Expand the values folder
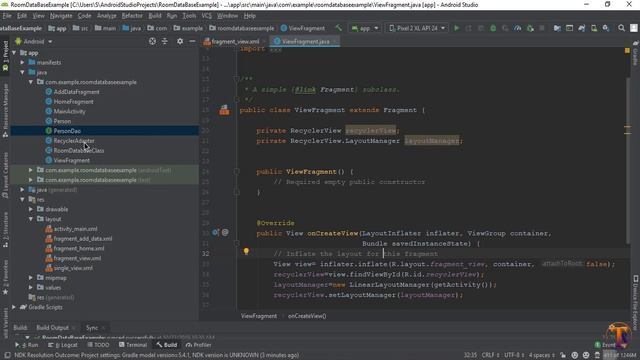640x360 pixels. tap(31, 287)
